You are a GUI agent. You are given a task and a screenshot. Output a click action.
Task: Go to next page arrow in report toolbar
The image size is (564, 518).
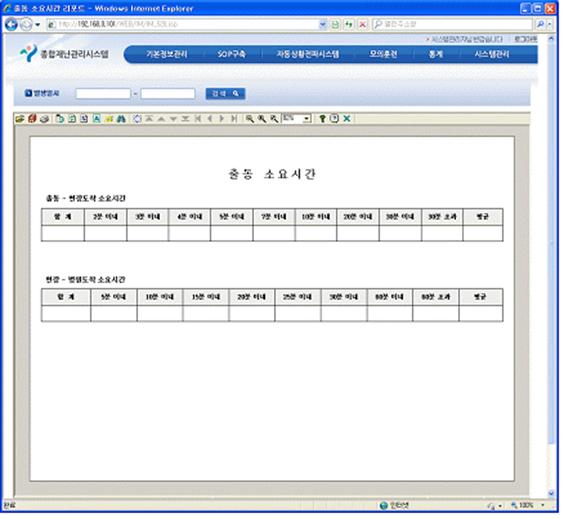[x=222, y=119]
